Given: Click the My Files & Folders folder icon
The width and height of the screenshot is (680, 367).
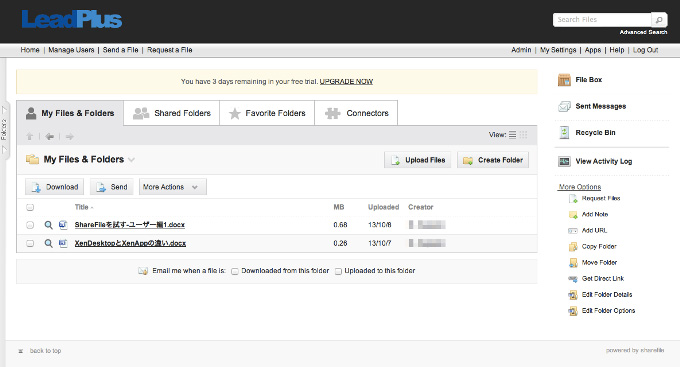Looking at the screenshot, I should click(x=33, y=159).
